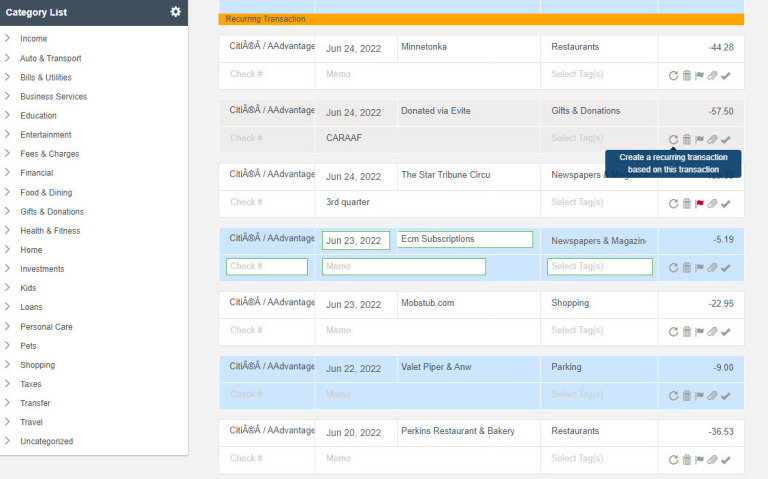Change Newspapers & Magazines category on Ecm row
The image size is (768, 479).
(599, 241)
